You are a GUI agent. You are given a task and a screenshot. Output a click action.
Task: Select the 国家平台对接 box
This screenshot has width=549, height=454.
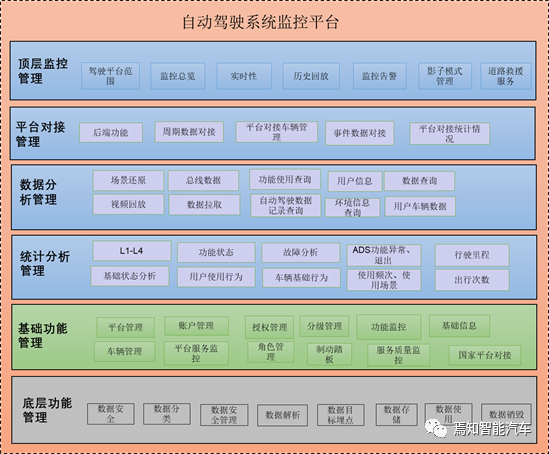485,355
